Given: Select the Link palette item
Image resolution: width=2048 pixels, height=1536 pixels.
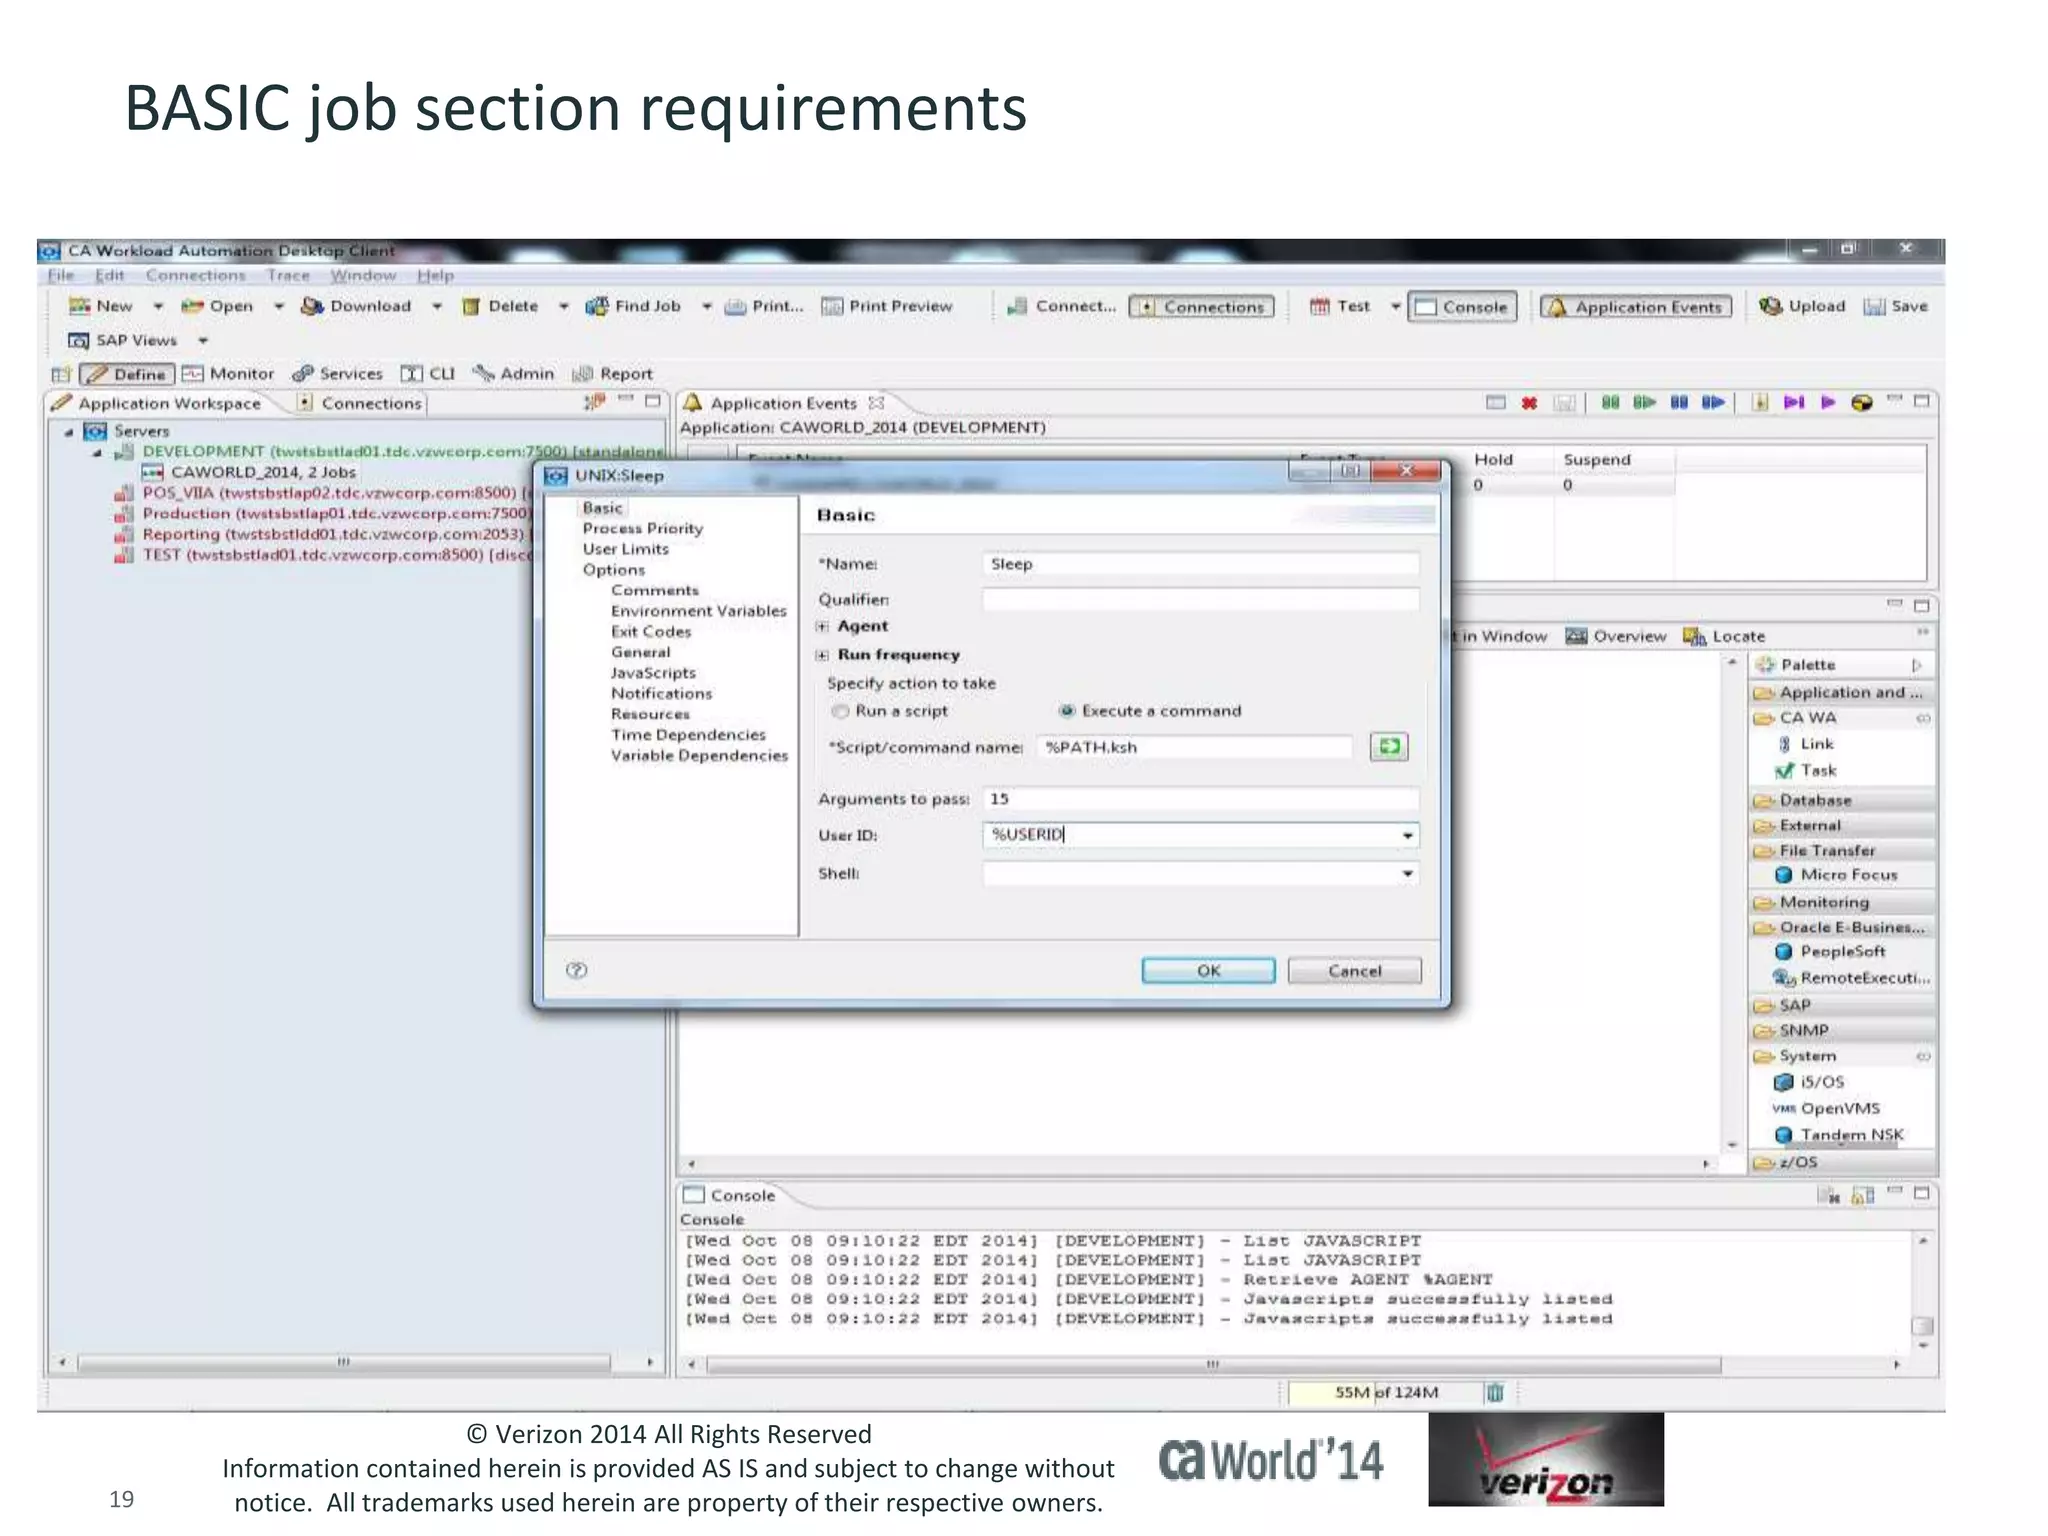Looking at the screenshot, I should pos(1807,744).
